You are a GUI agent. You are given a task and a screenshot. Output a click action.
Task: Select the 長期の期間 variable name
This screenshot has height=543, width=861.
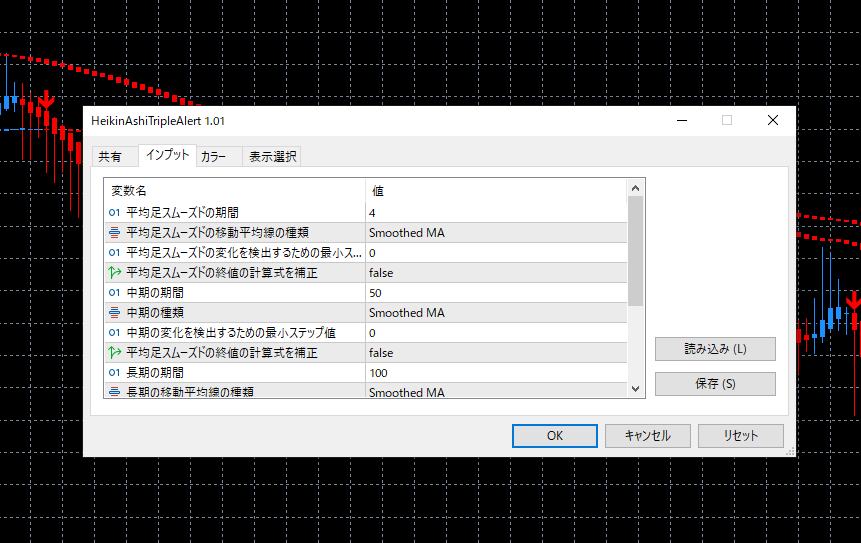tap(155, 373)
